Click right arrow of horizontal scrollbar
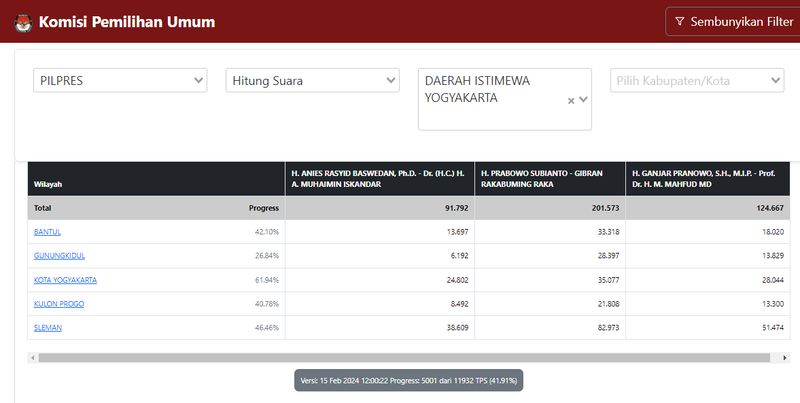Viewport: 800px width, 403px height. 785,358
